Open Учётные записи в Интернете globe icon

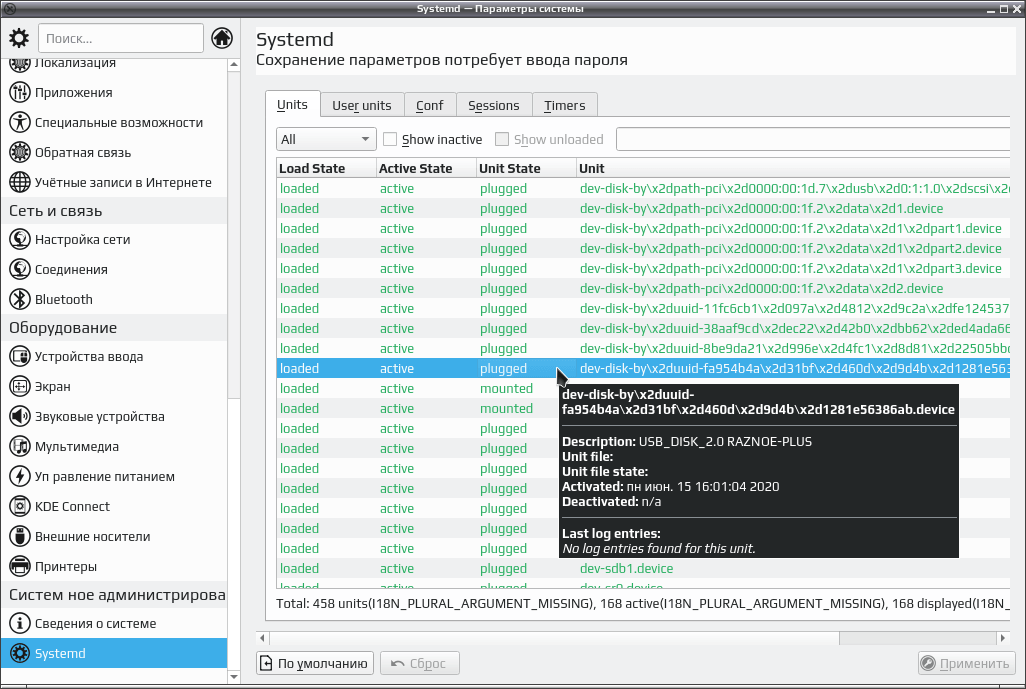coord(20,183)
